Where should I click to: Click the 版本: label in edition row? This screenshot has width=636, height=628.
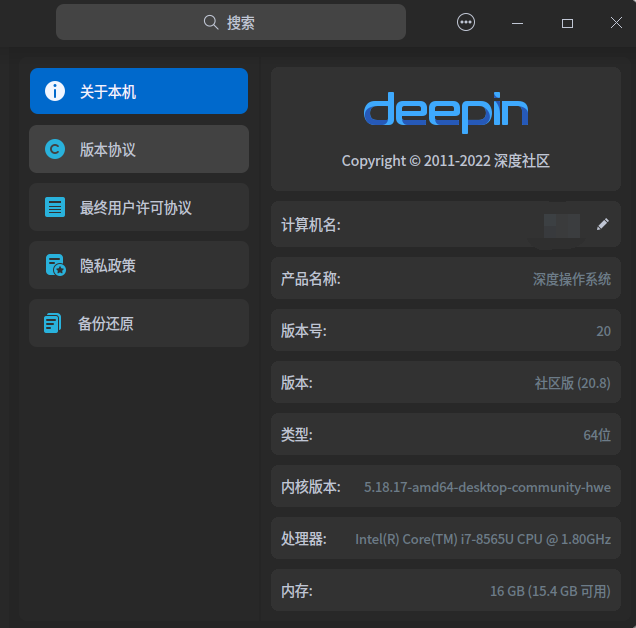pos(297,383)
